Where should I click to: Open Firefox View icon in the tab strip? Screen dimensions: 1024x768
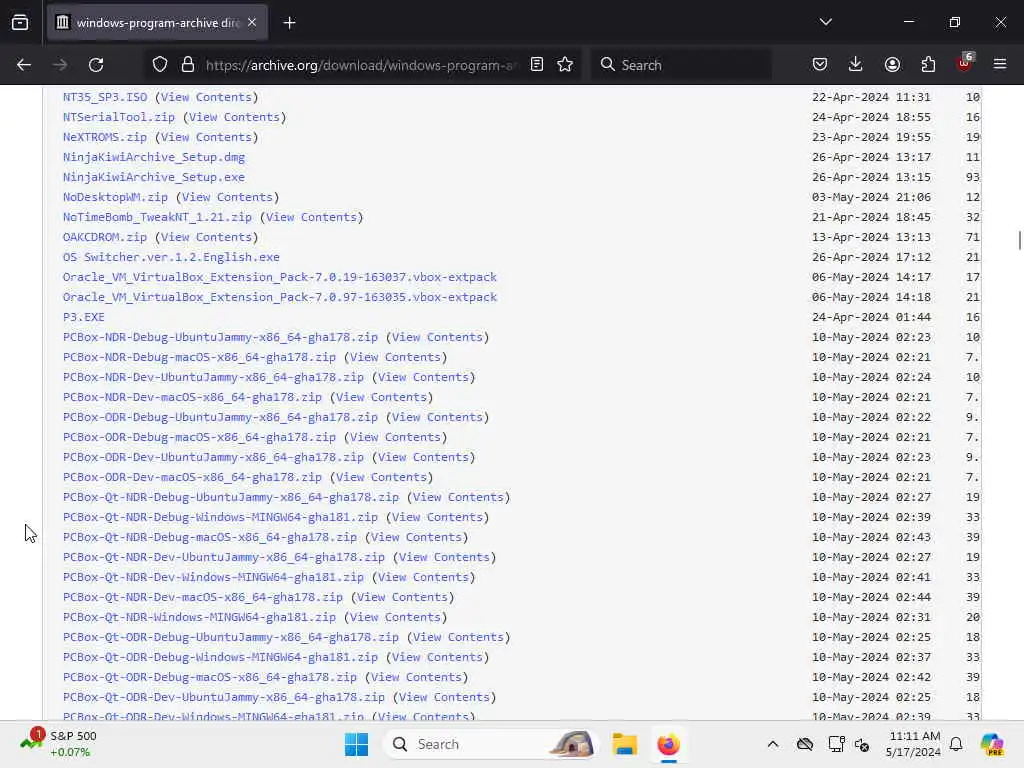20,23
